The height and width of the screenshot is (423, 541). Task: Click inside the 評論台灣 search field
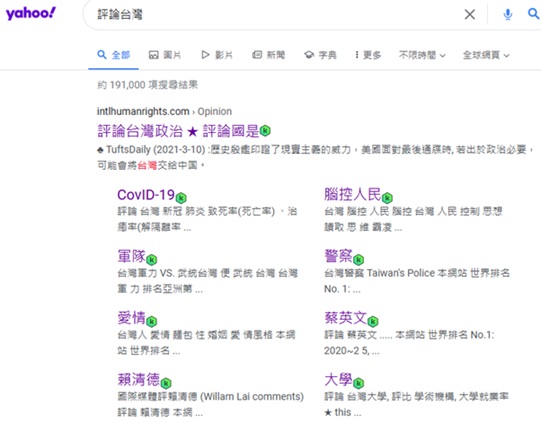pos(276,14)
